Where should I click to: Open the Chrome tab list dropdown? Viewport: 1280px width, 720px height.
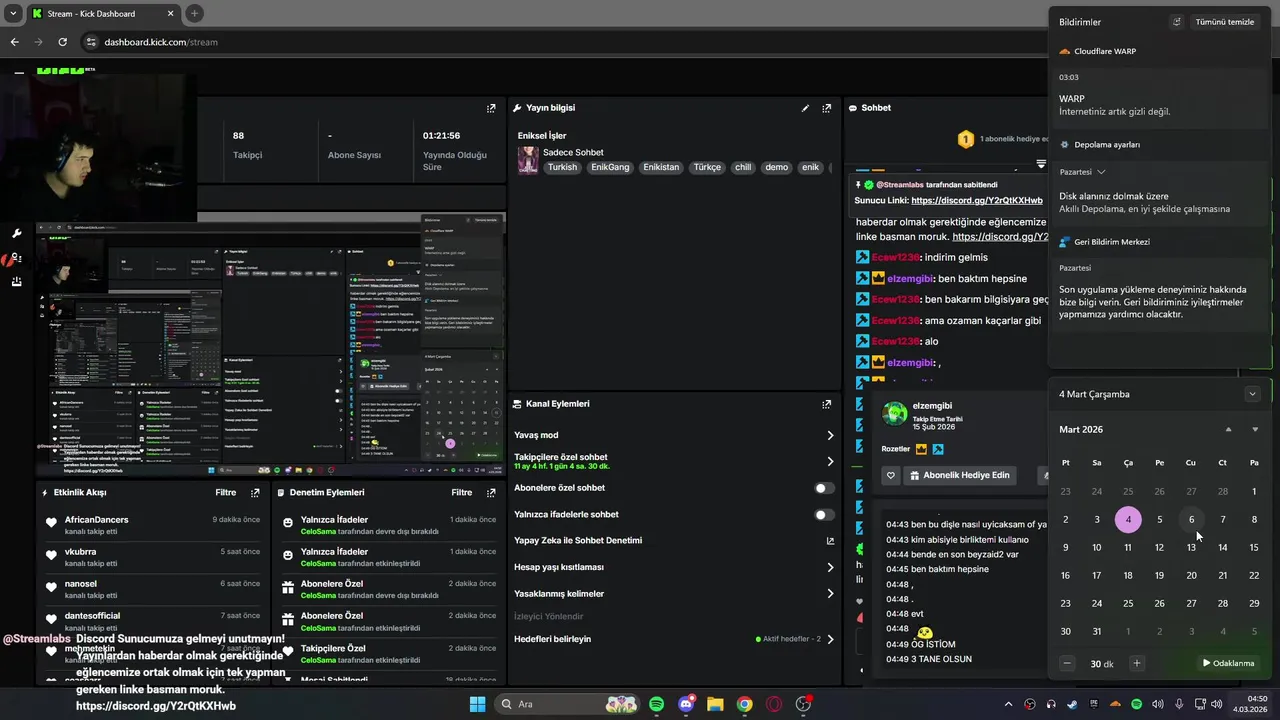coord(13,13)
